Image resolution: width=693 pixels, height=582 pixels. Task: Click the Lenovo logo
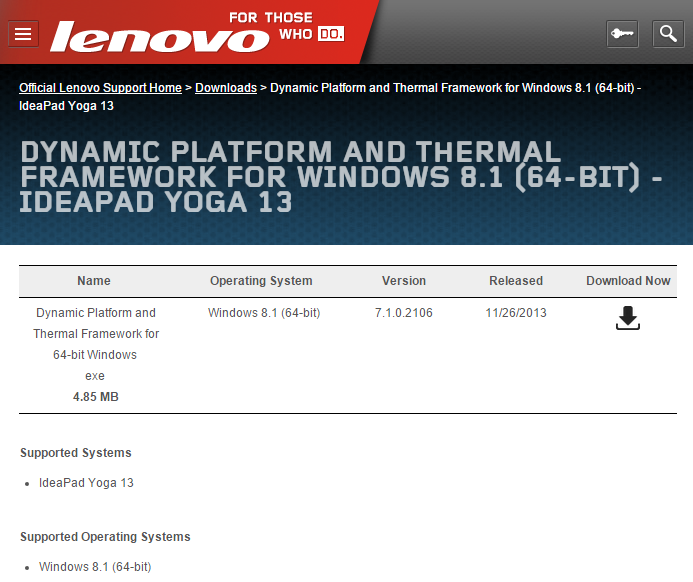click(x=160, y=37)
